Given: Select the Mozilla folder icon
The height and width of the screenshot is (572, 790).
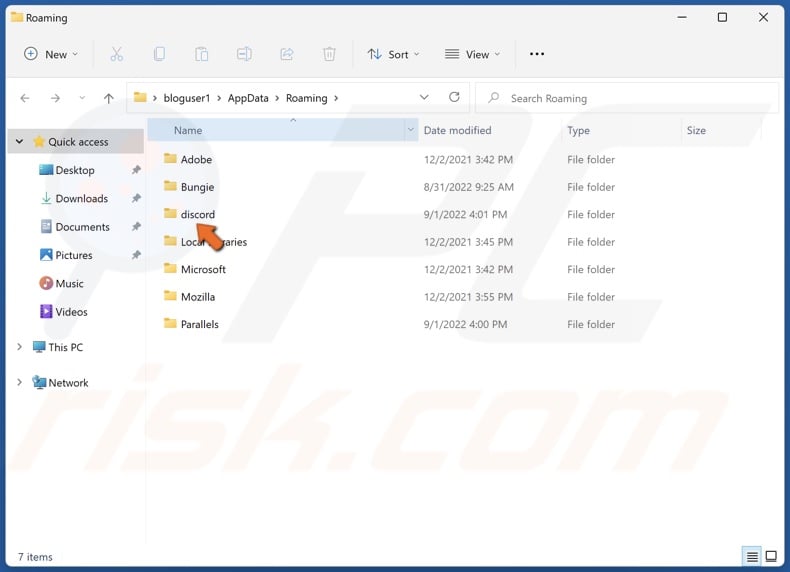Looking at the screenshot, I should 170,296.
